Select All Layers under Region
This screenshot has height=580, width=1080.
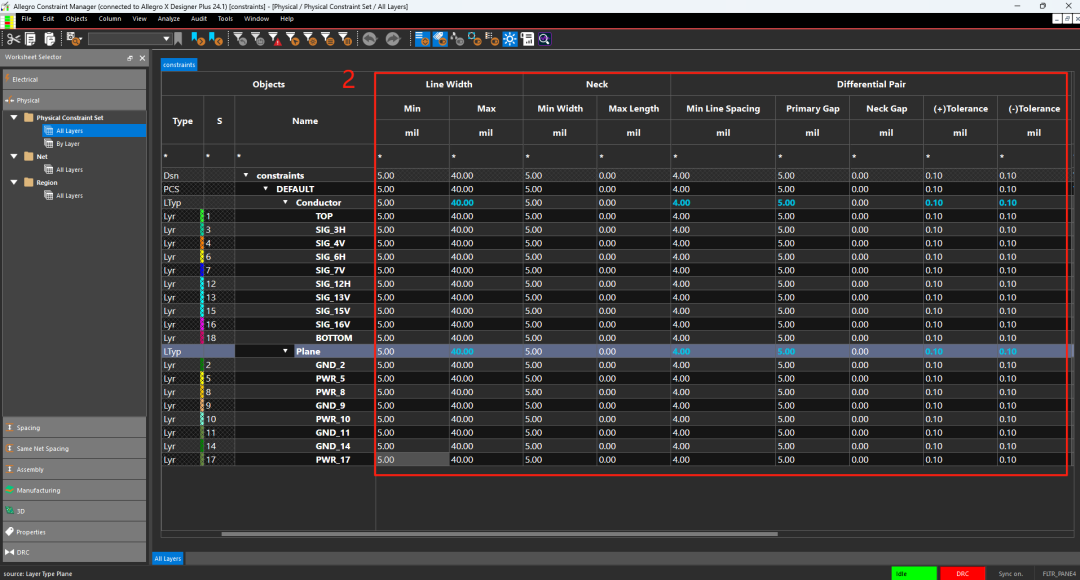point(69,196)
